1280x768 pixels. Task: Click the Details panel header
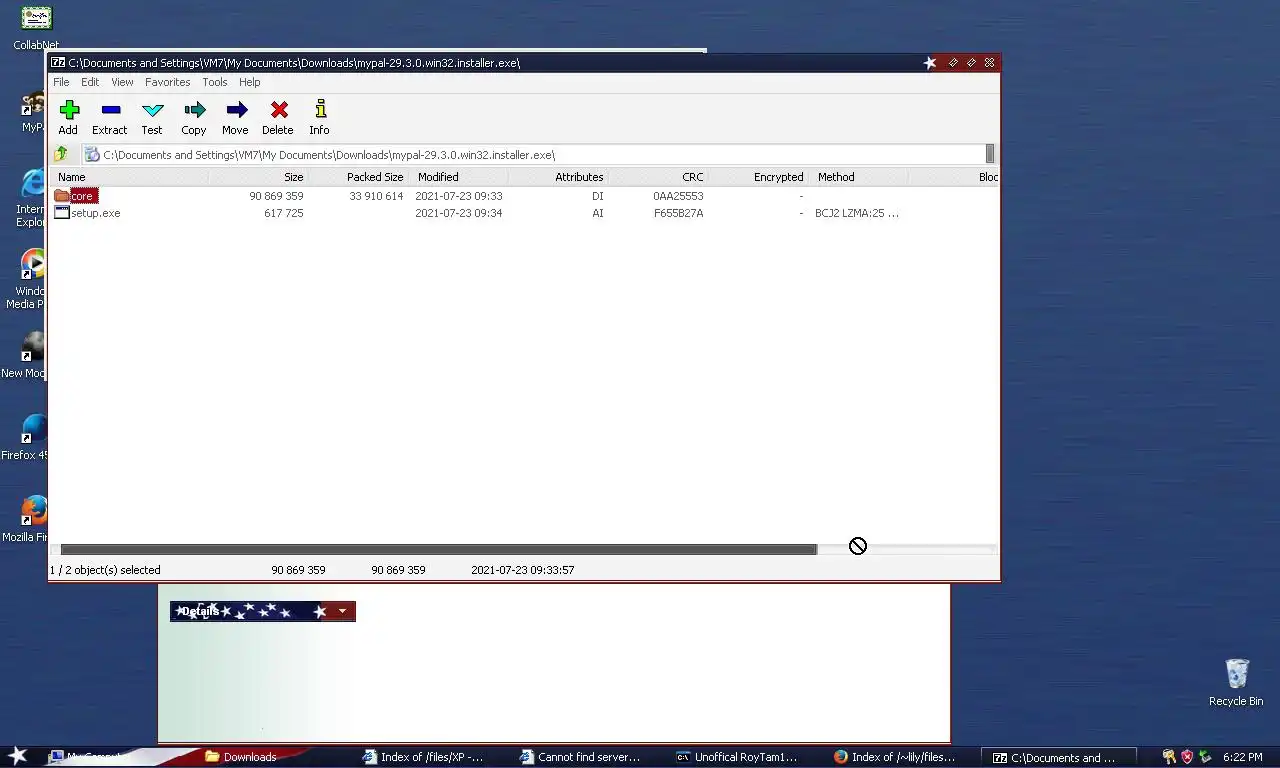(262, 611)
